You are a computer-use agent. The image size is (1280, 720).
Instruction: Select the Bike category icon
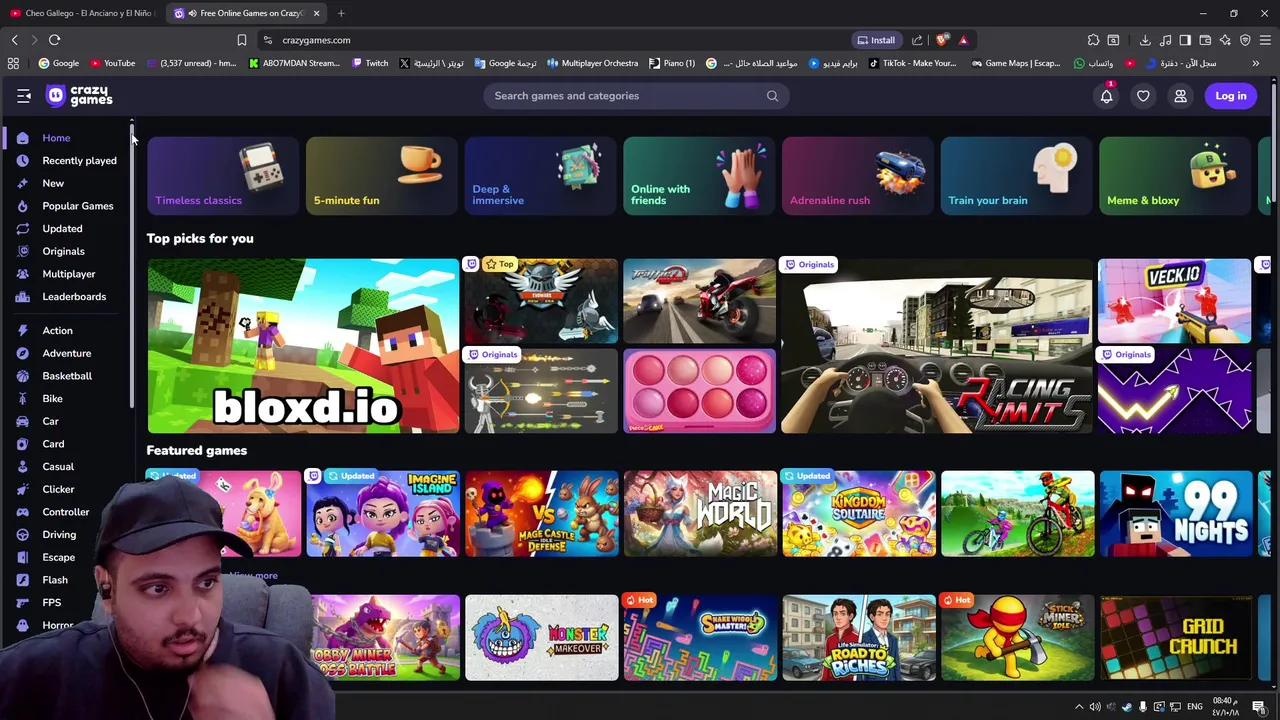click(x=22, y=398)
